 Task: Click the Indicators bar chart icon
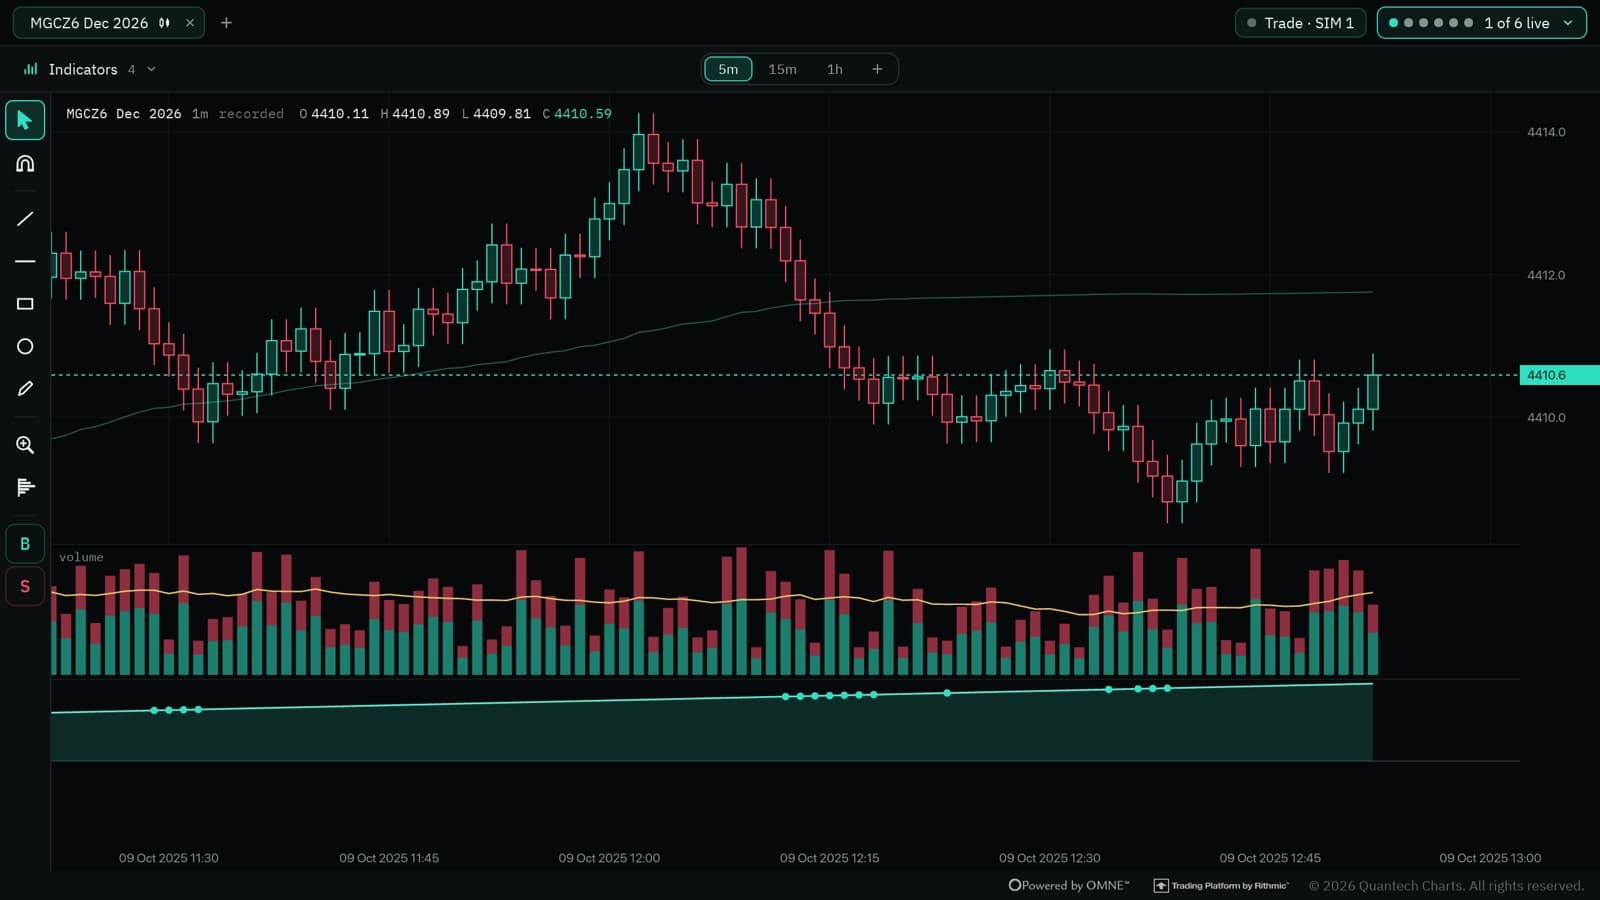pos(31,69)
